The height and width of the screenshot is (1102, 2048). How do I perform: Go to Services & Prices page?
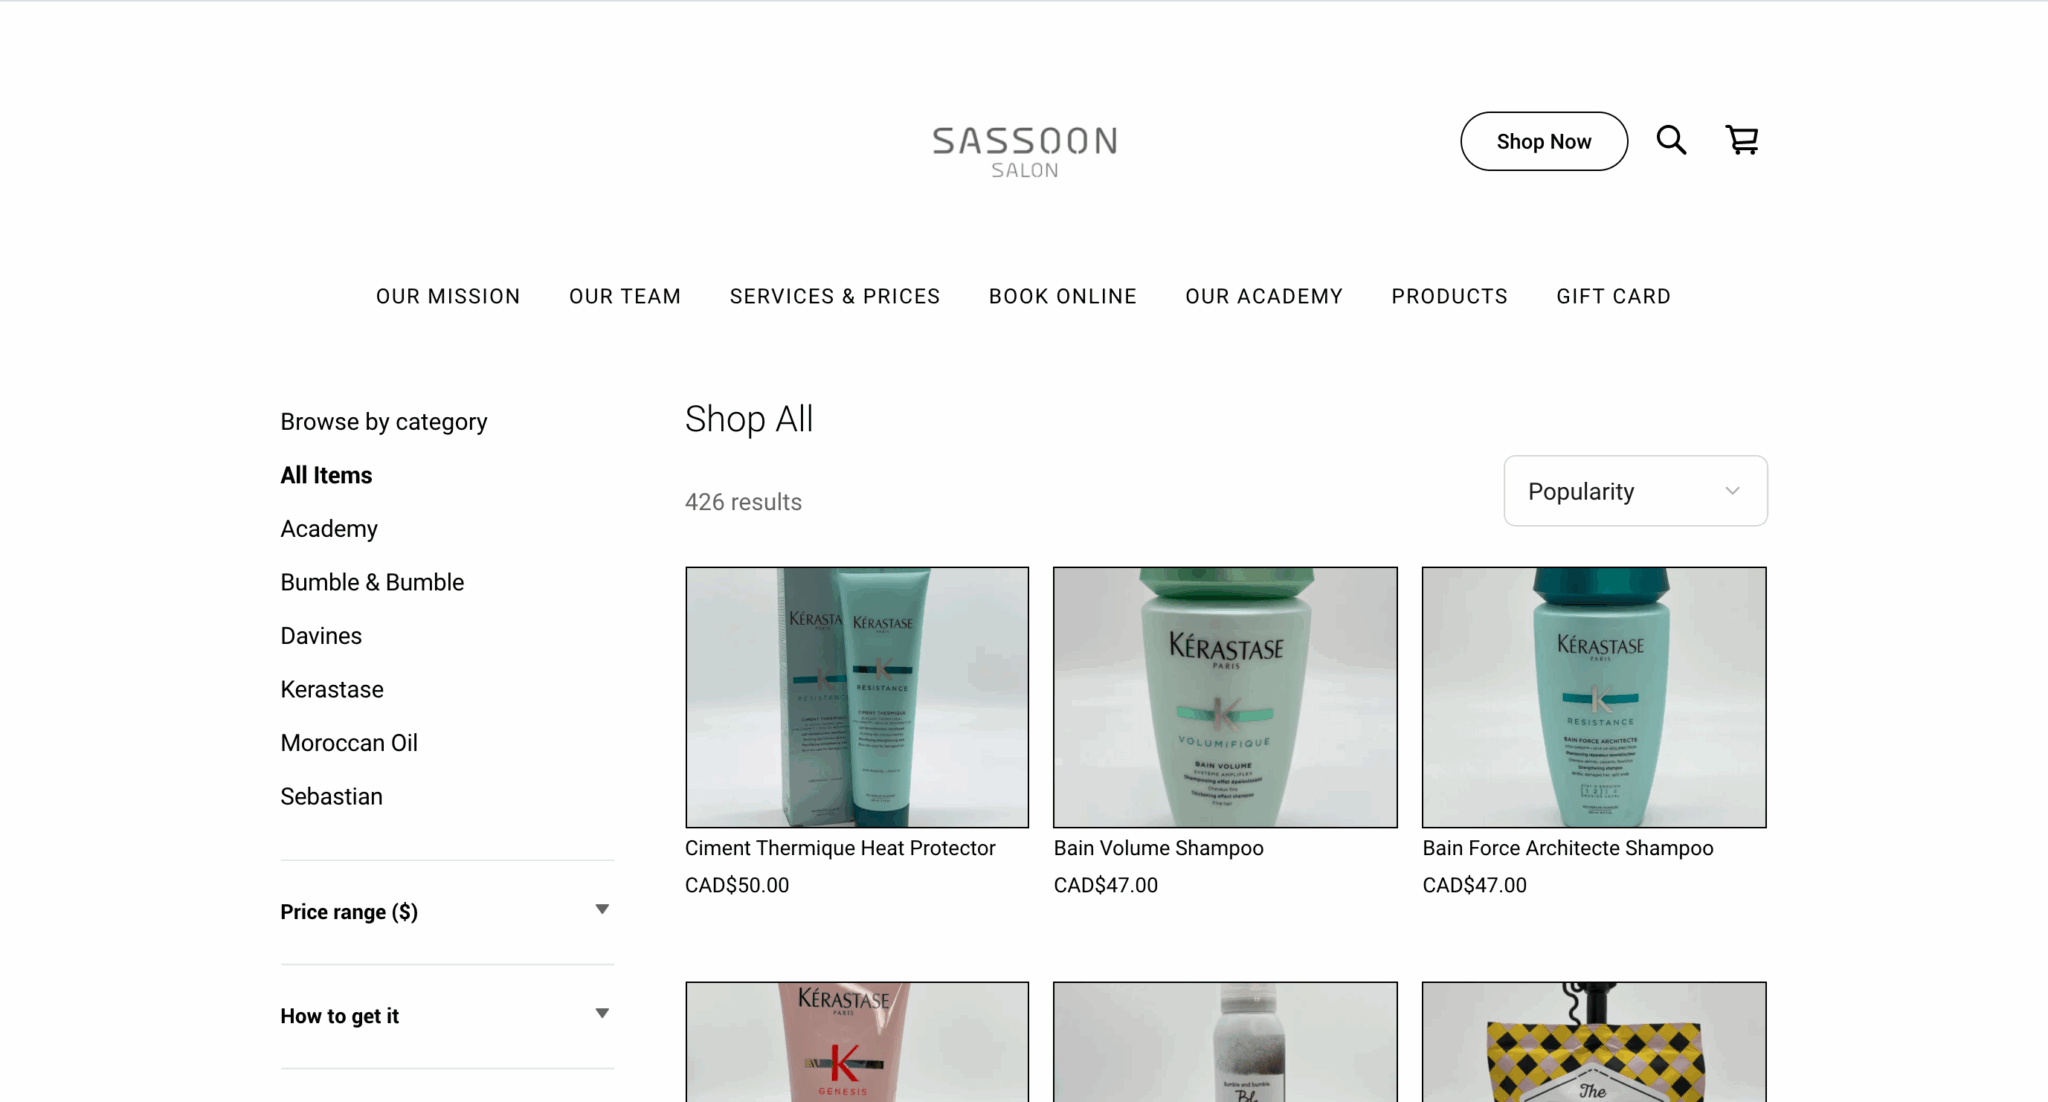tap(835, 296)
